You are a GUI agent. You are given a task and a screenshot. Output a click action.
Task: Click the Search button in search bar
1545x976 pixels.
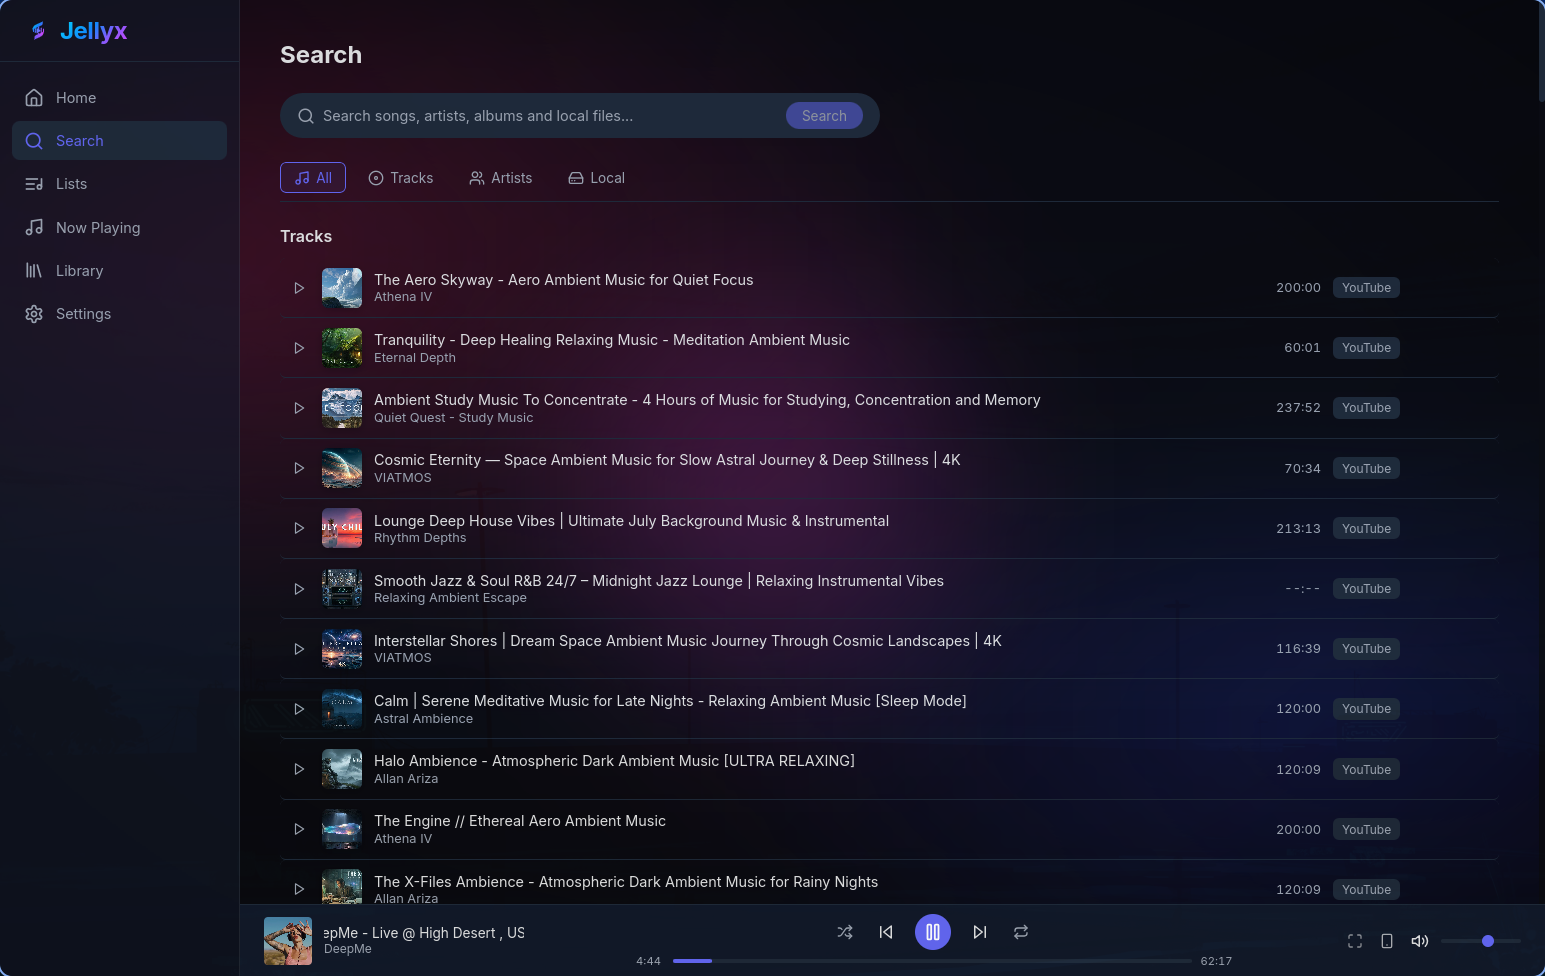(824, 116)
